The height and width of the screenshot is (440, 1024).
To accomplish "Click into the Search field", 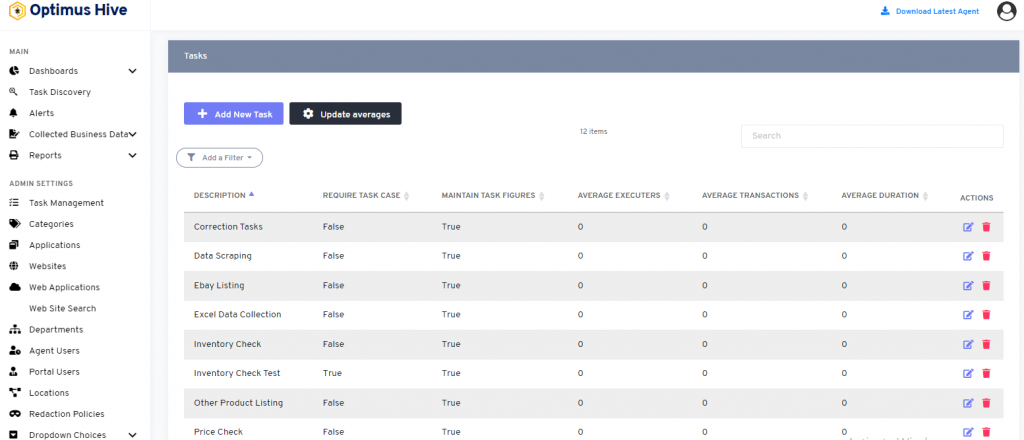I will (872, 136).
